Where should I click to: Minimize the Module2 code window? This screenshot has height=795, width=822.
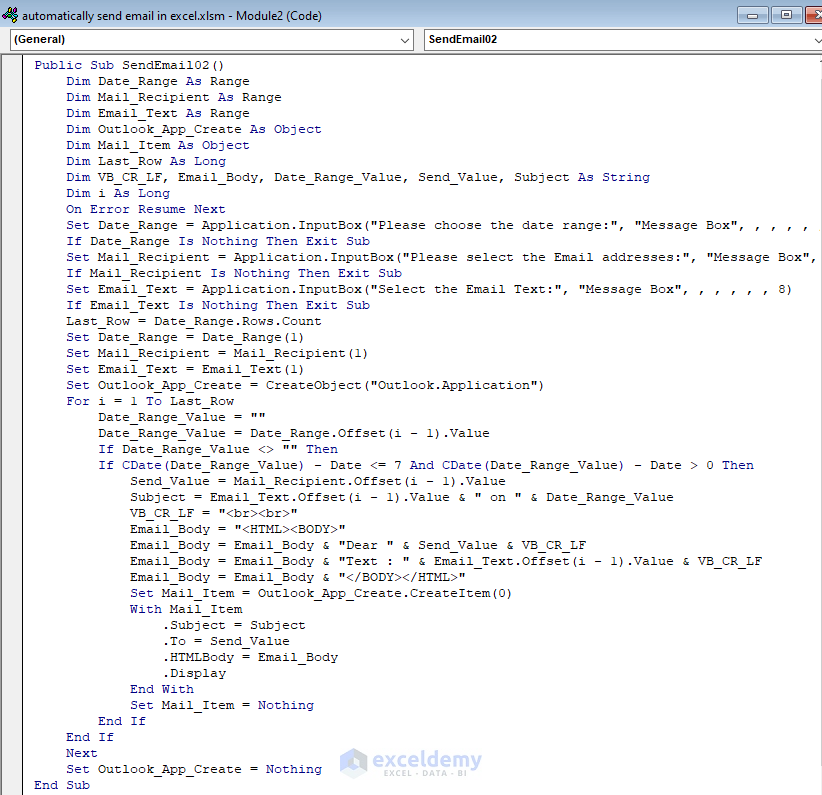pos(752,15)
